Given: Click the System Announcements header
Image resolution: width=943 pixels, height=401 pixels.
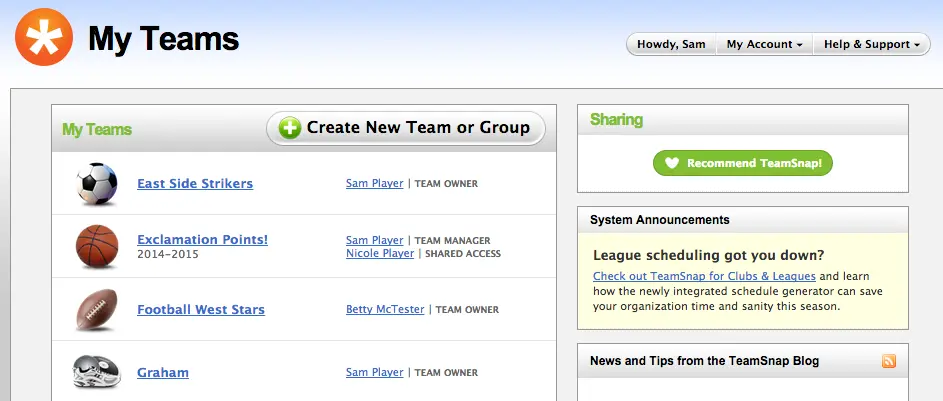Looking at the screenshot, I should 660,219.
